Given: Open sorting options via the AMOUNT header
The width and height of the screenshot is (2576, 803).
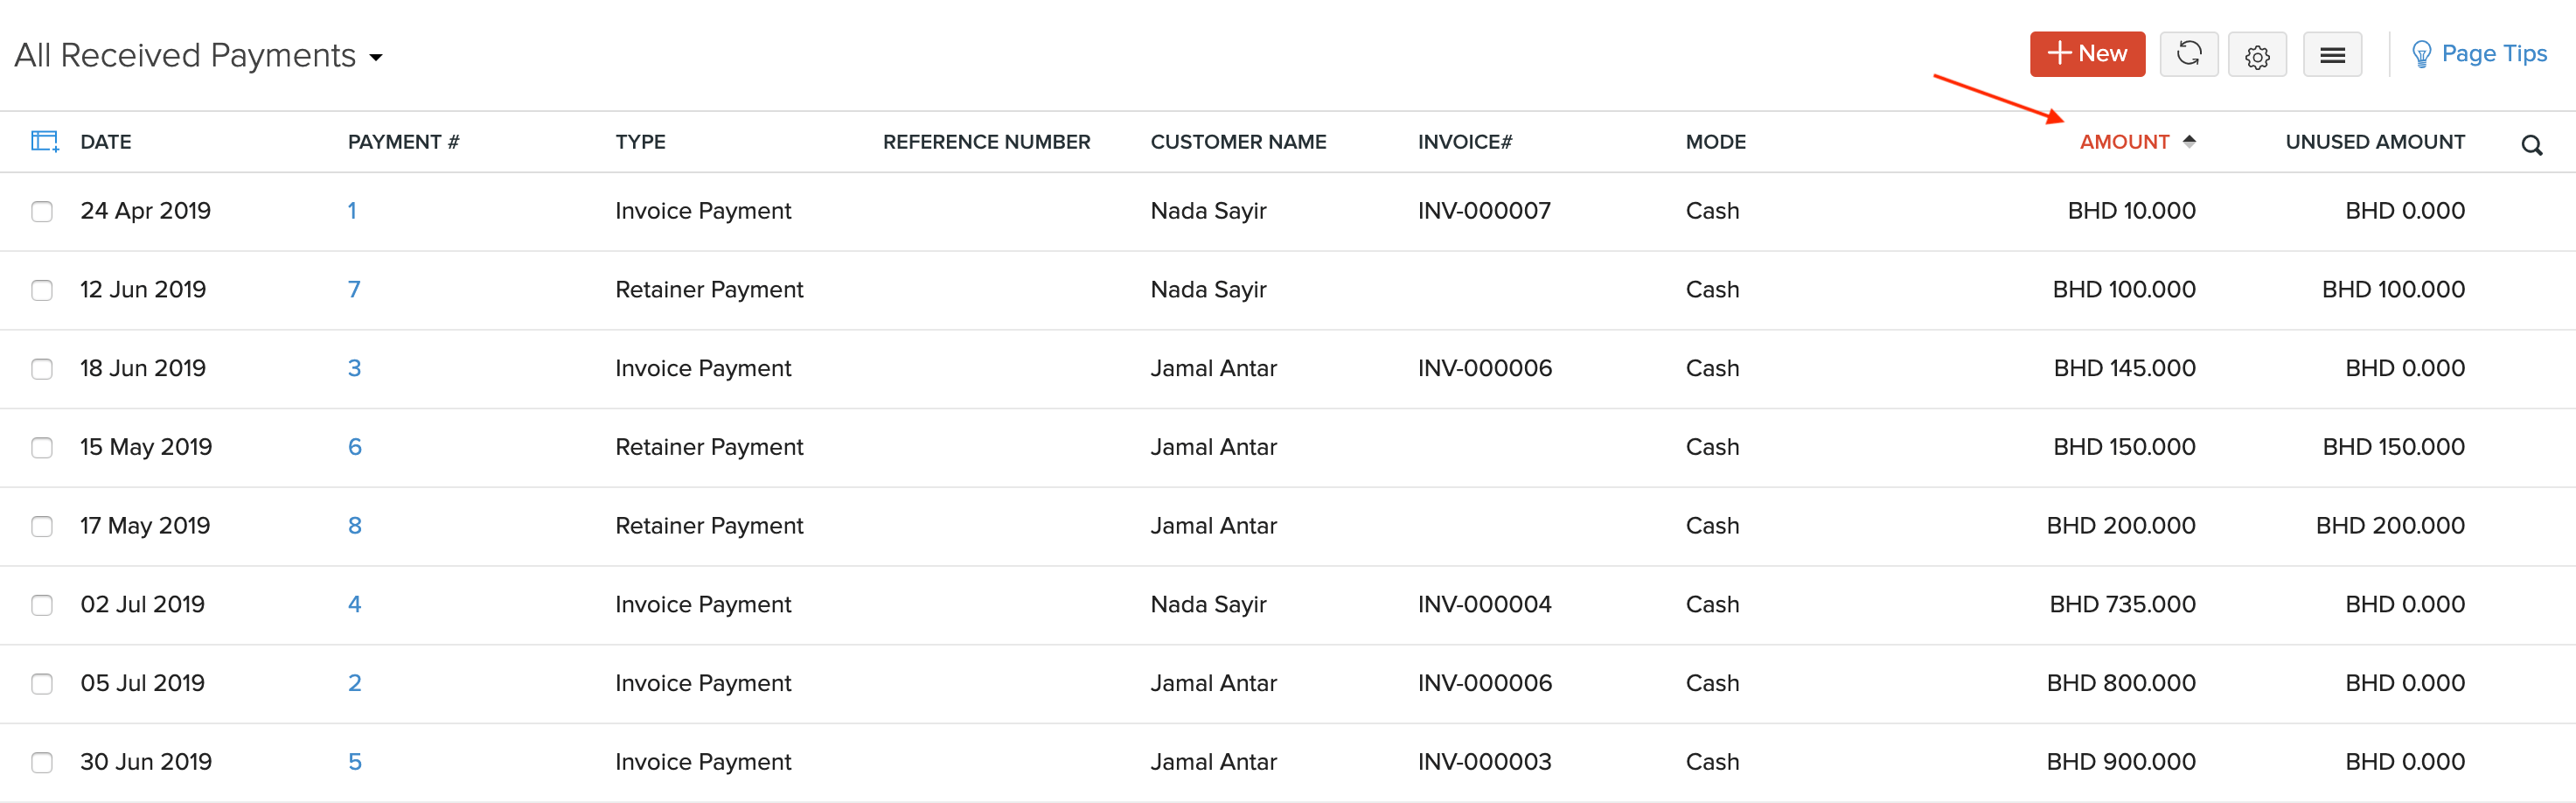Looking at the screenshot, I should click(2125, 141).
